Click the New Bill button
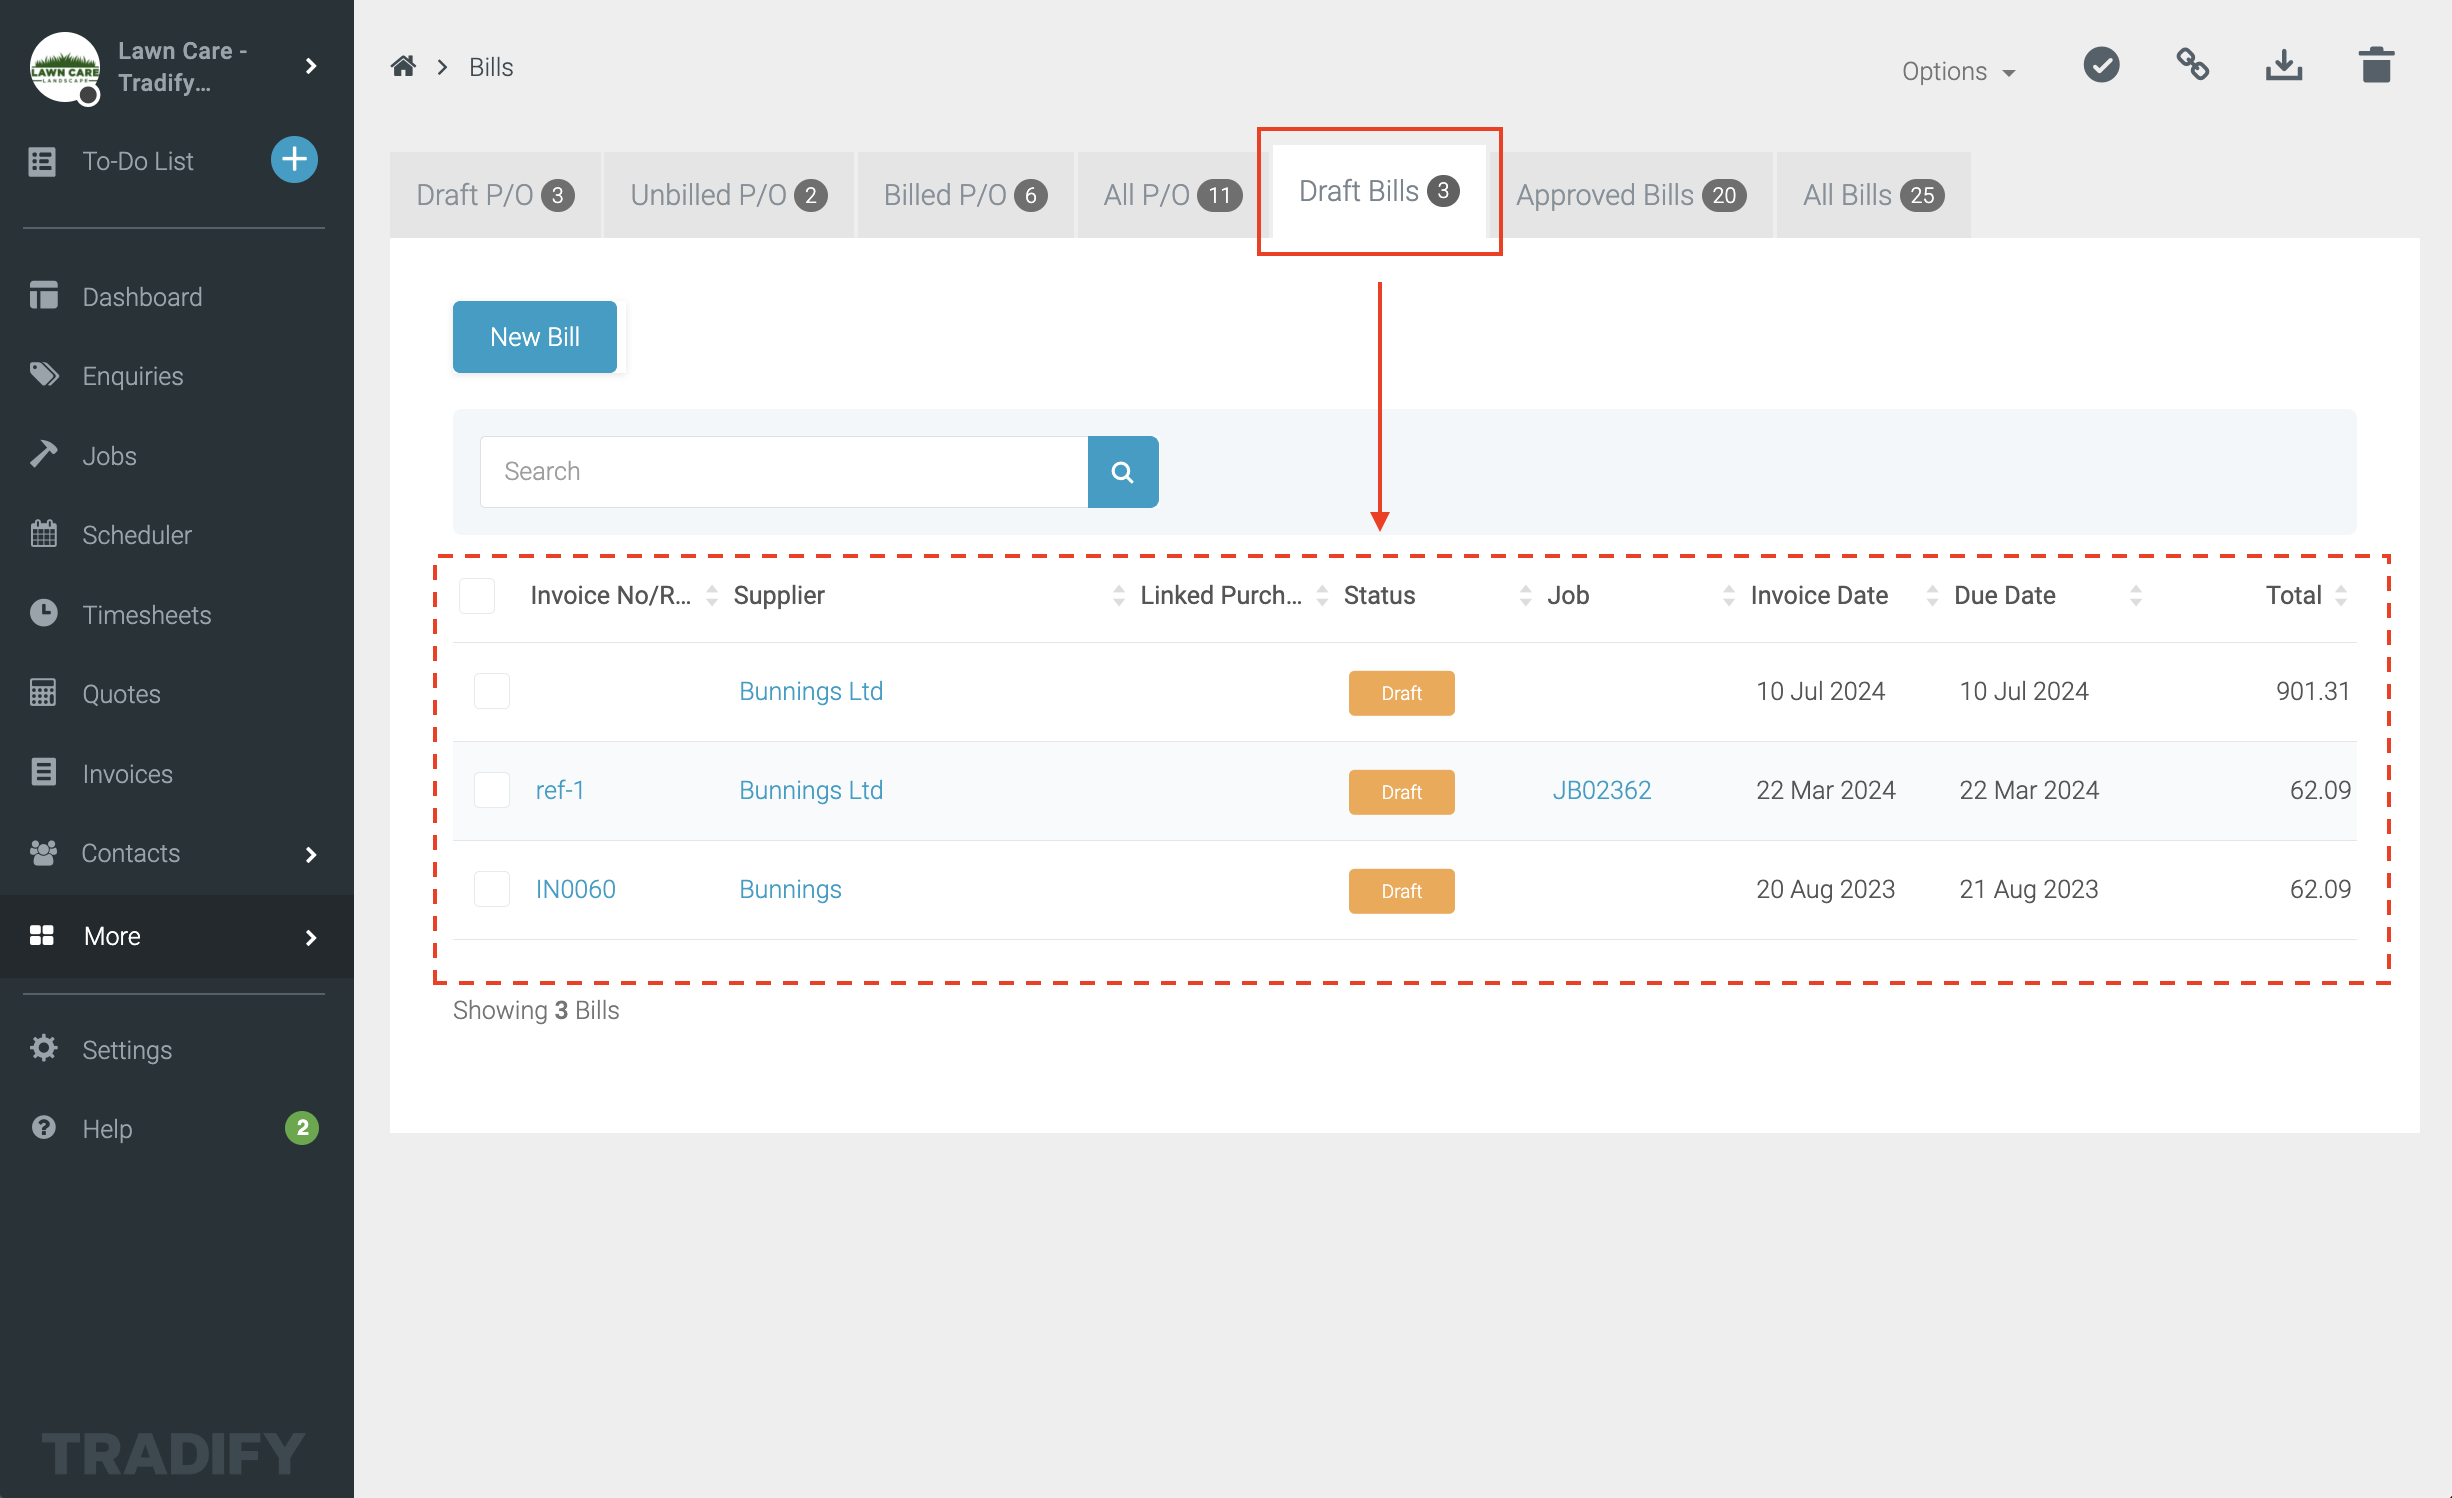The image size is (2452, 1498). pyautogui.click(x=534, y=336)
